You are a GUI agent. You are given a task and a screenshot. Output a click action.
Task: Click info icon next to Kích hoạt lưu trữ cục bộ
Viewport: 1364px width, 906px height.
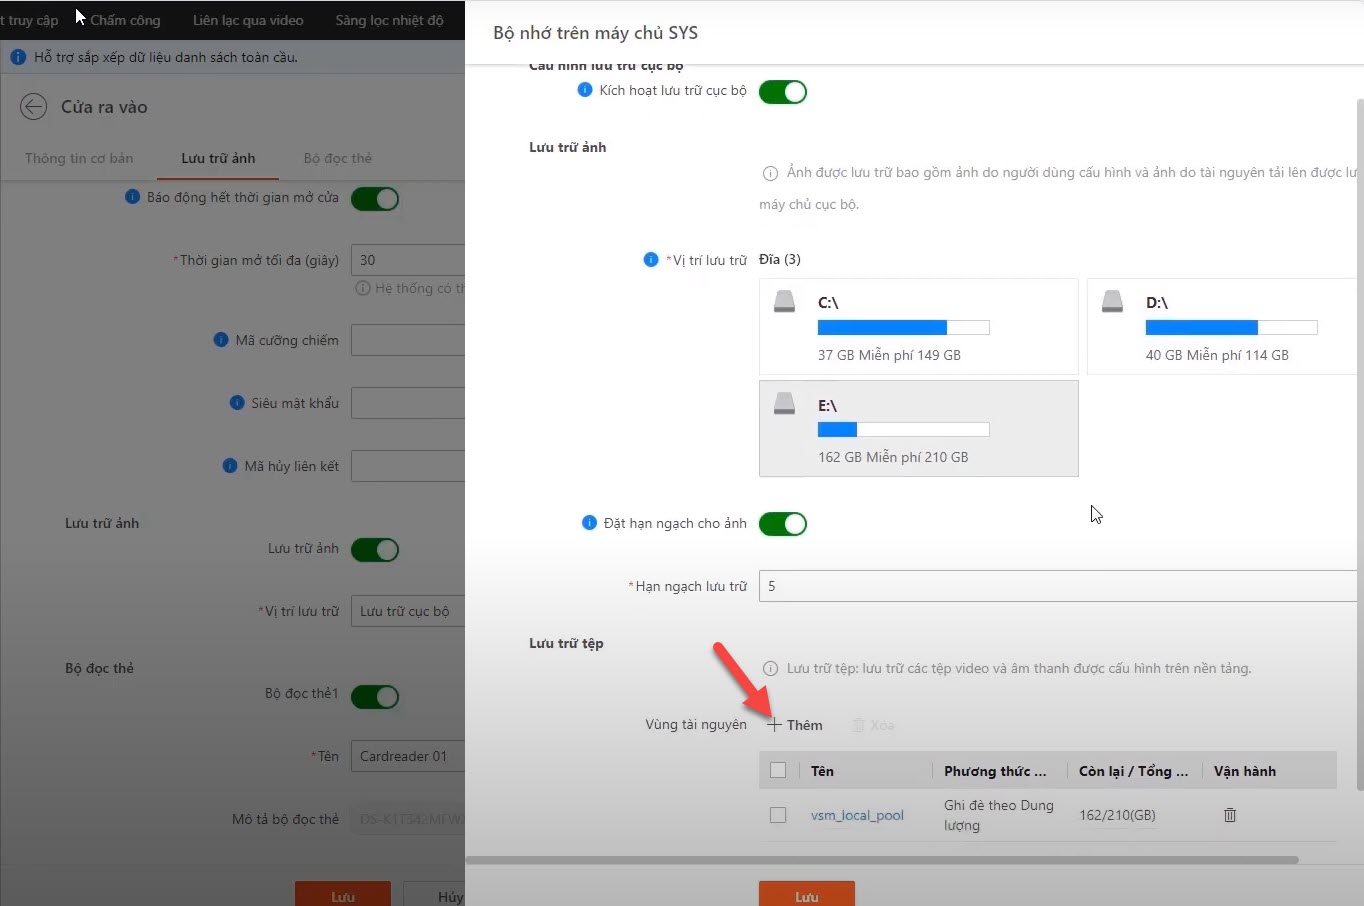(585, 90)
